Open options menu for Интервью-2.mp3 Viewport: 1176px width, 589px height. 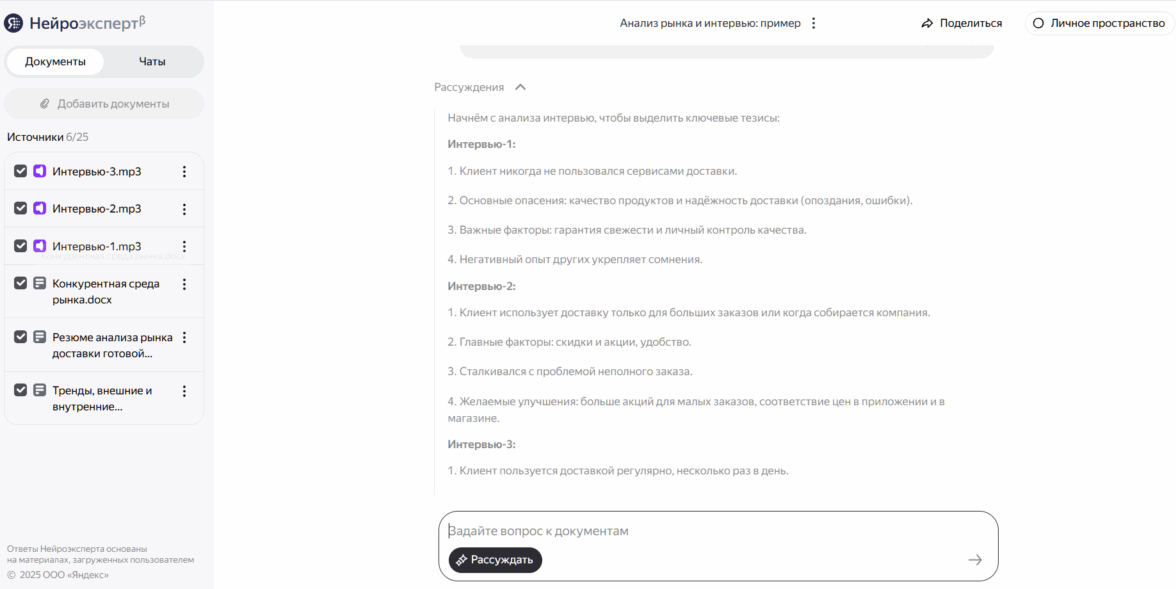pyautogui.click(x=184, y=209)
